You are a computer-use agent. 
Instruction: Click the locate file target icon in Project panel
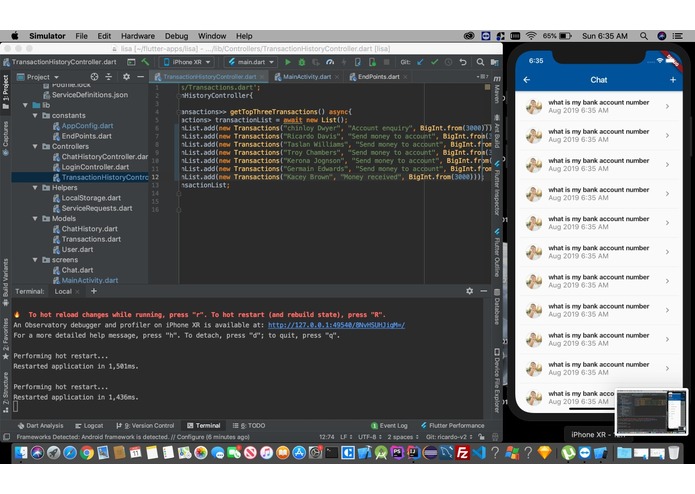[x=94, y=77]
